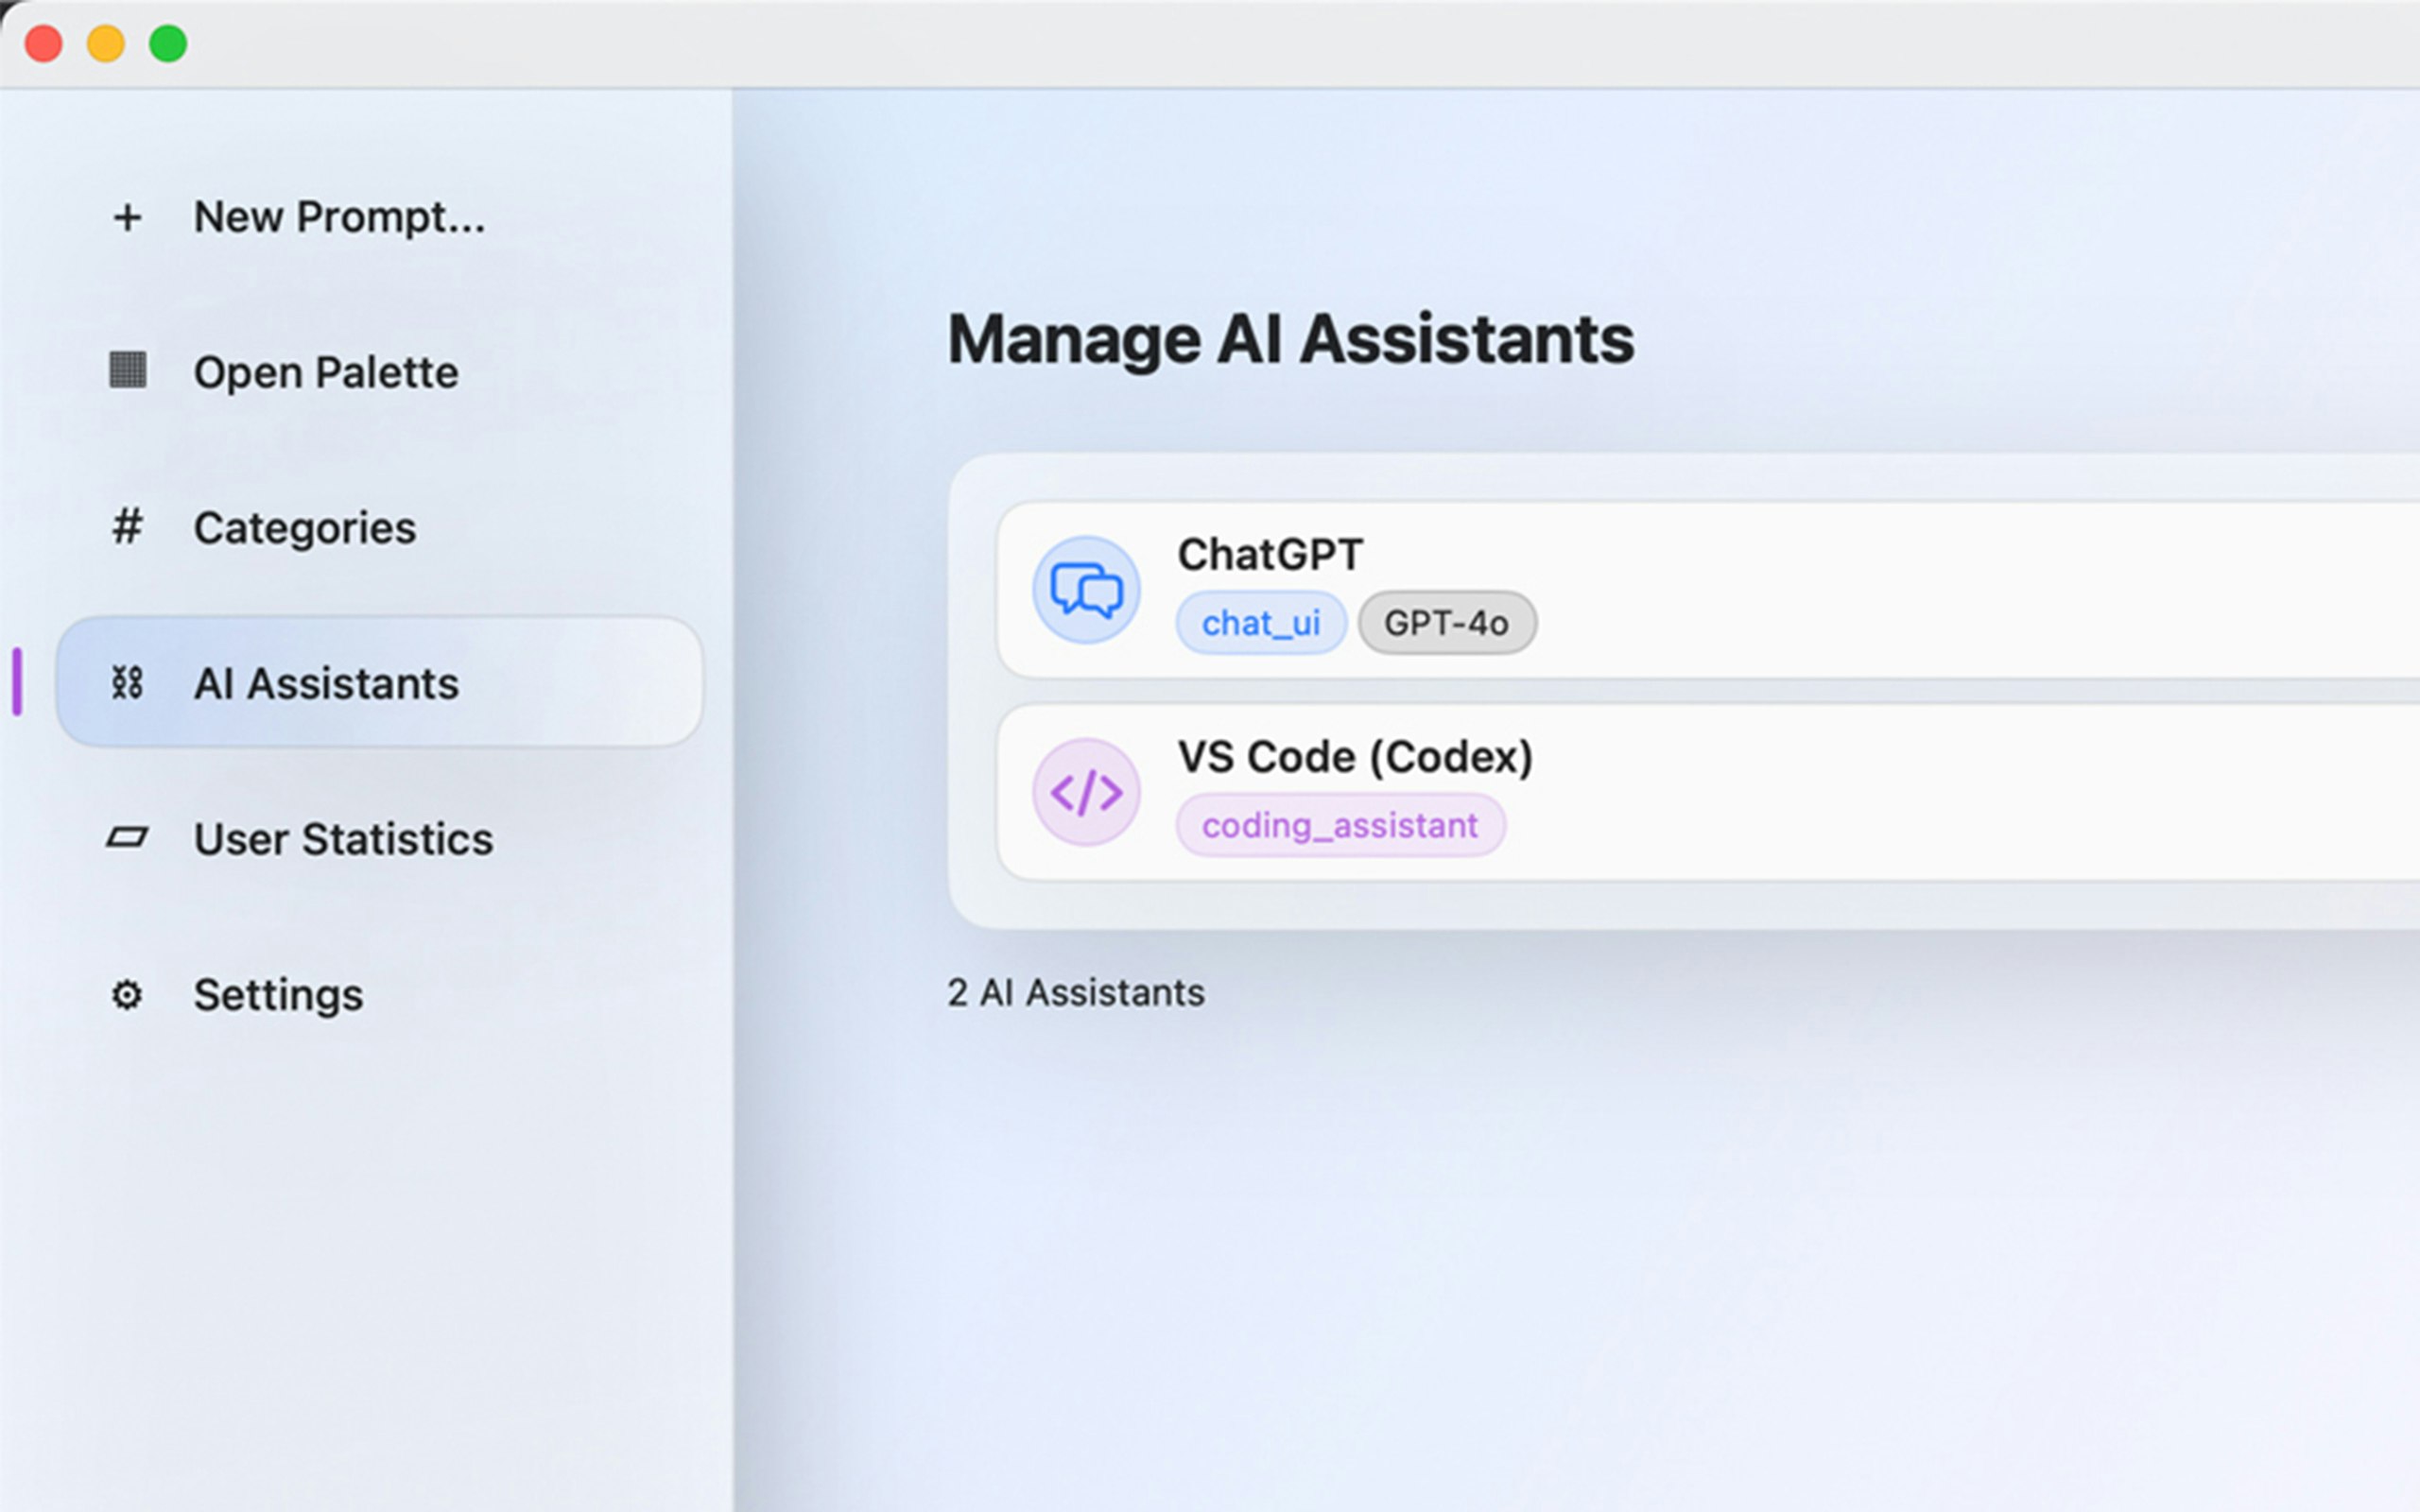Image resolution: width=2420 pixels, height=1512 pixels.
Task: Click the Categories hash icon
Action: [x=127, y=527]
